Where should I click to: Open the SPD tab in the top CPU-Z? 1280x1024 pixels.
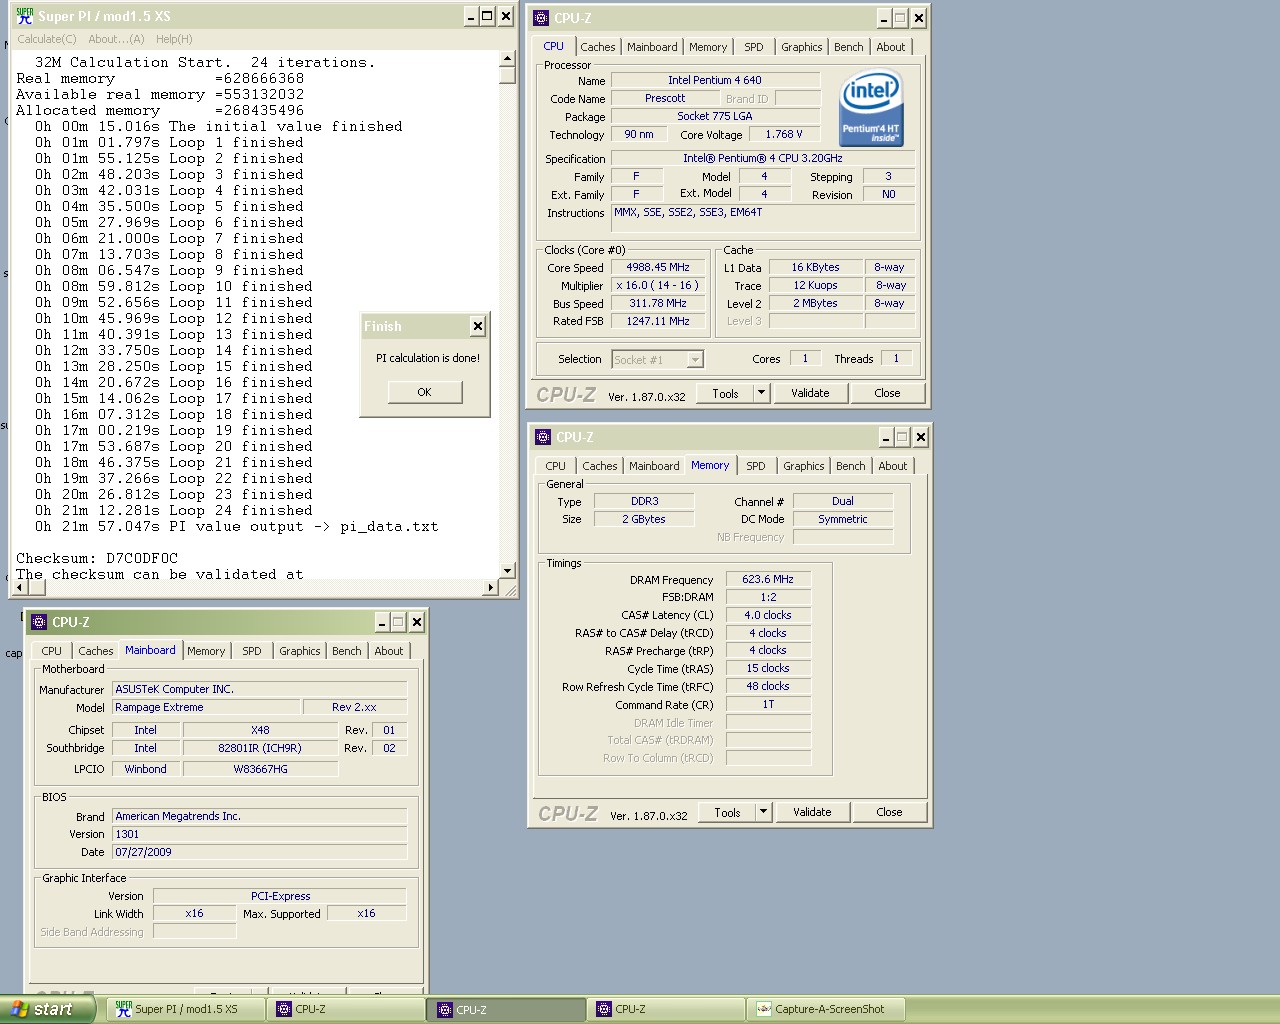click(x=754, y=47)
